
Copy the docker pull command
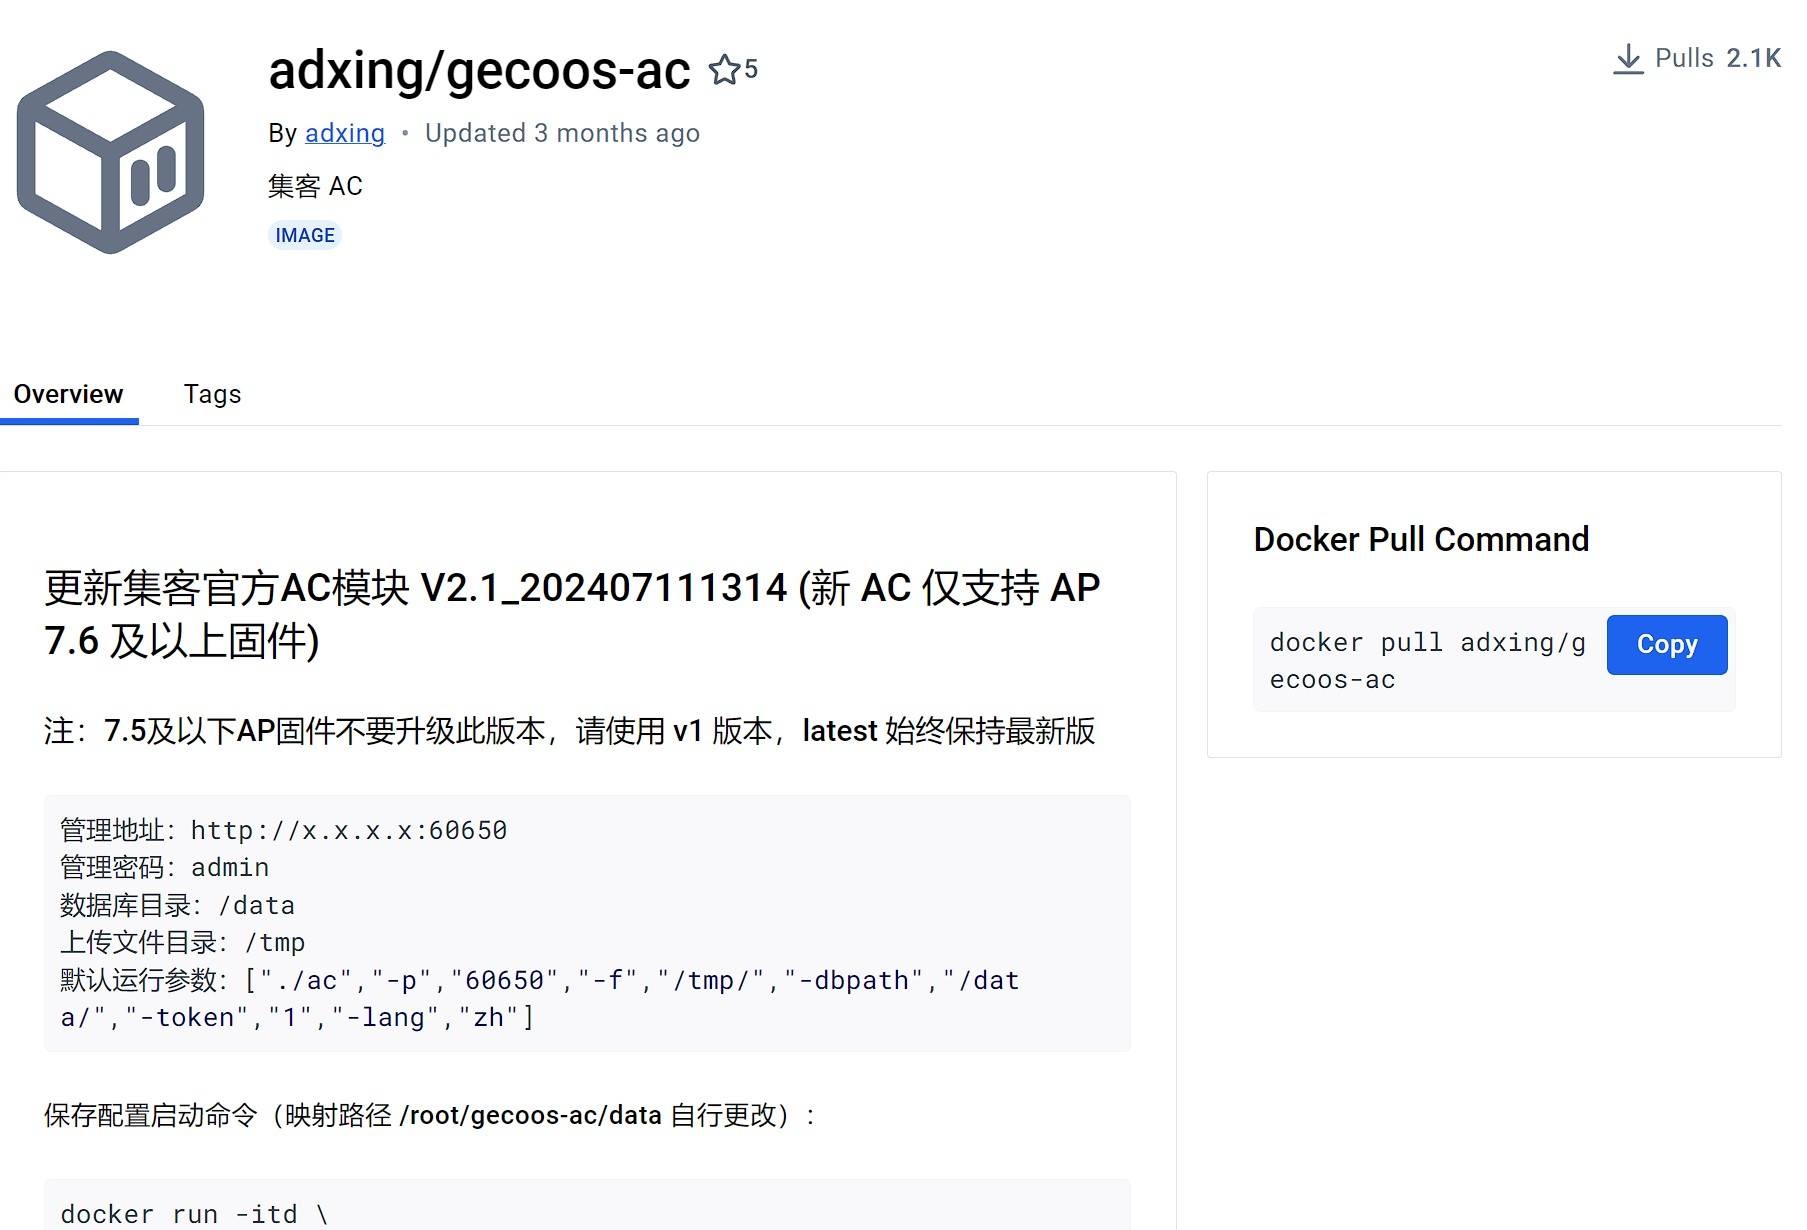click(x=1667, y=644)
